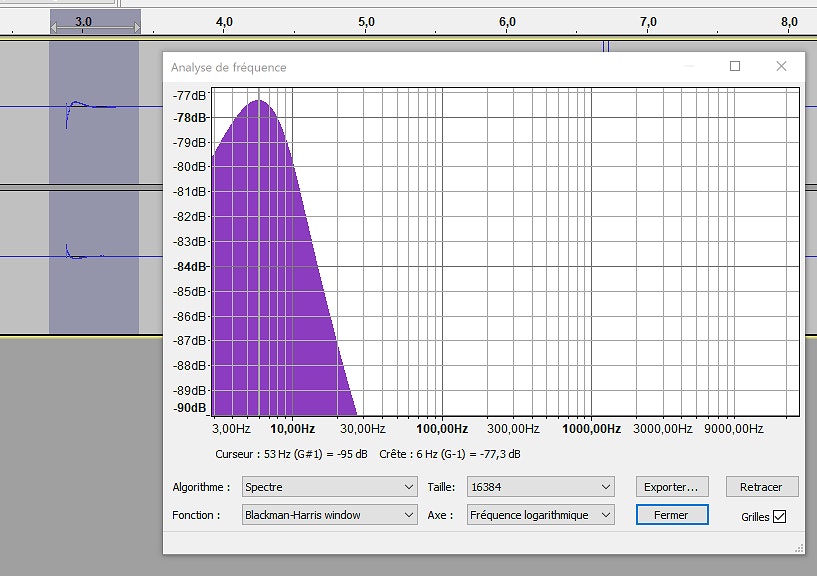
Task: Maximize the Analyse de fréquence dialog
Action: pos(735,67)
